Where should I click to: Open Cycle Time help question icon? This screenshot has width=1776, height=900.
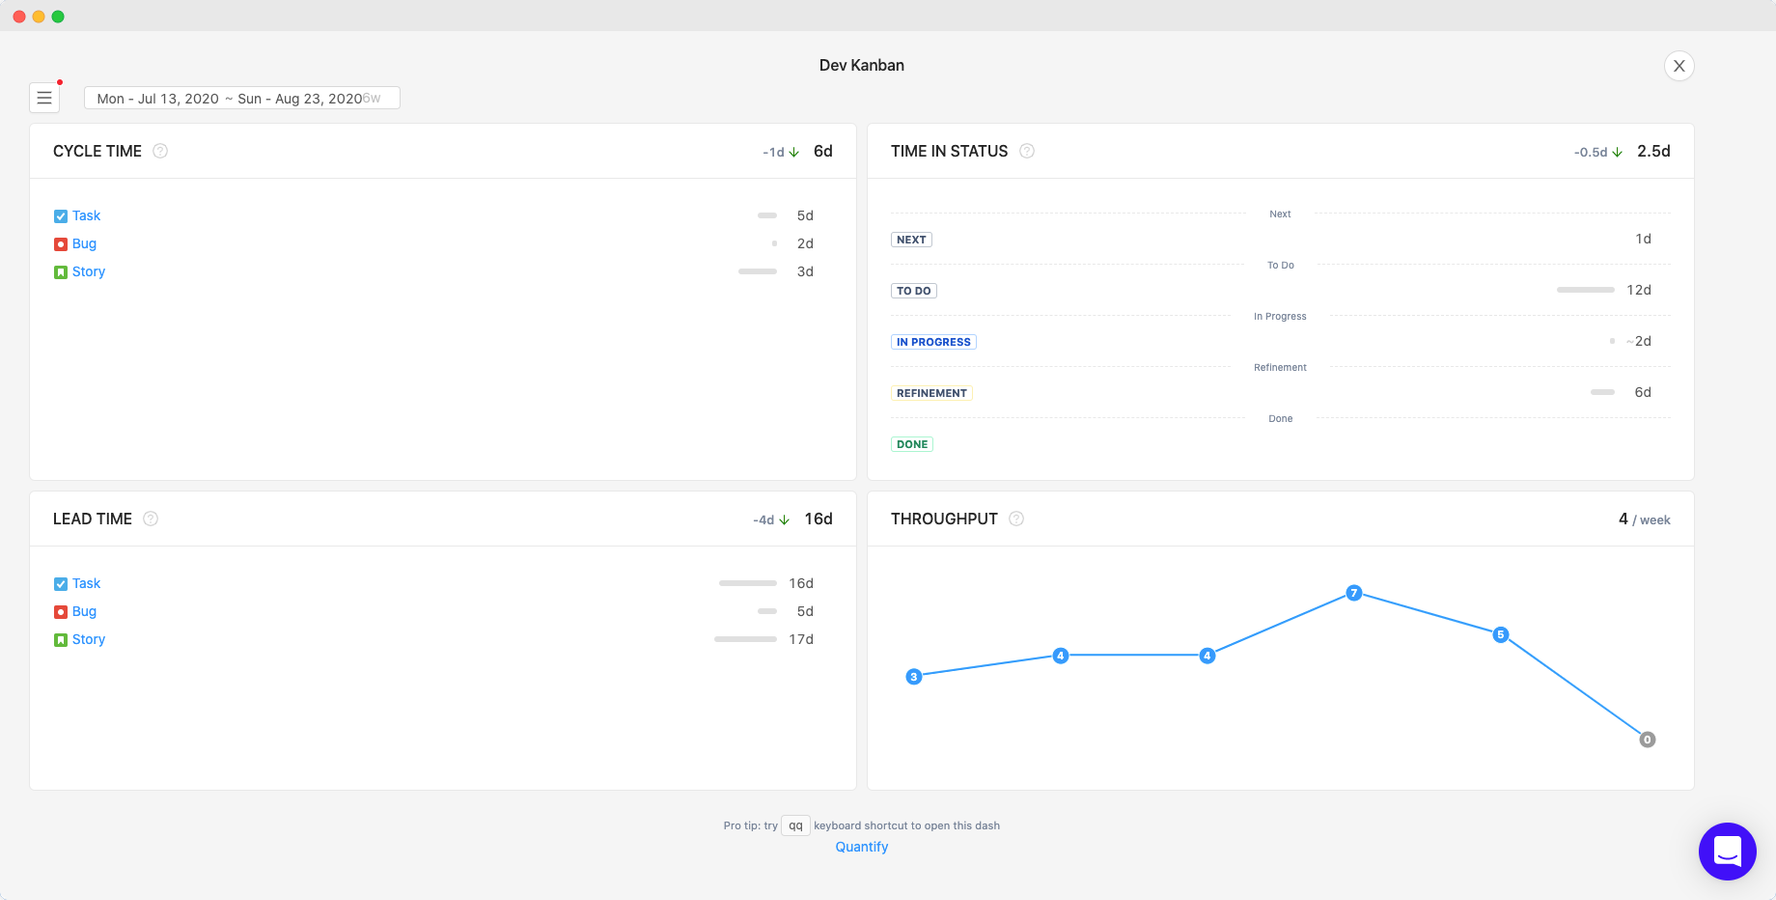(160, 151)
